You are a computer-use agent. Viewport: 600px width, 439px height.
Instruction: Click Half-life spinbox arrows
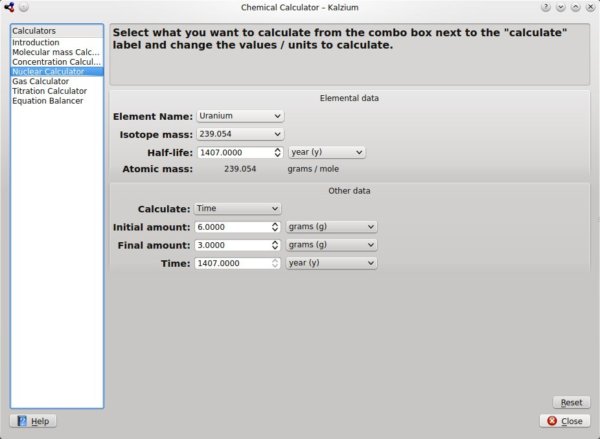(x=278, y=153)
